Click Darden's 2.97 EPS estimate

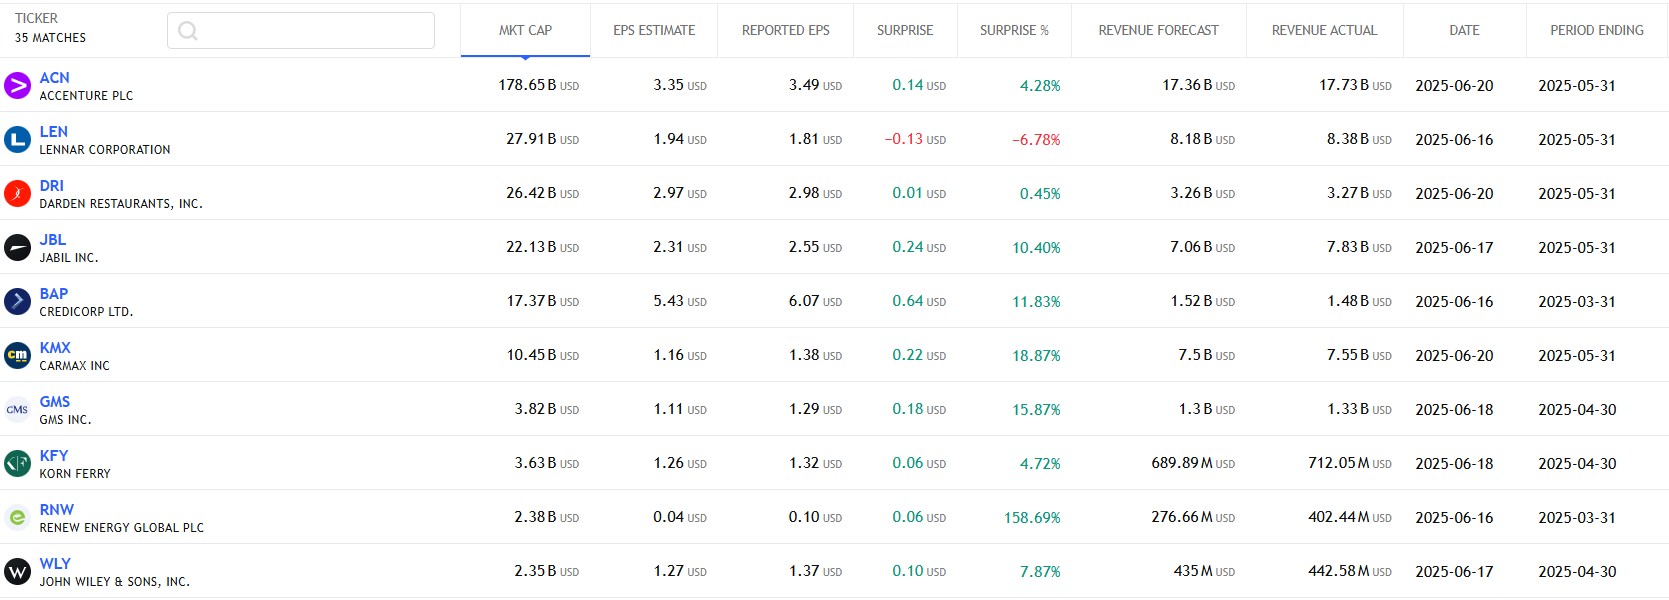pyautogui.click(x=680, y=194)
